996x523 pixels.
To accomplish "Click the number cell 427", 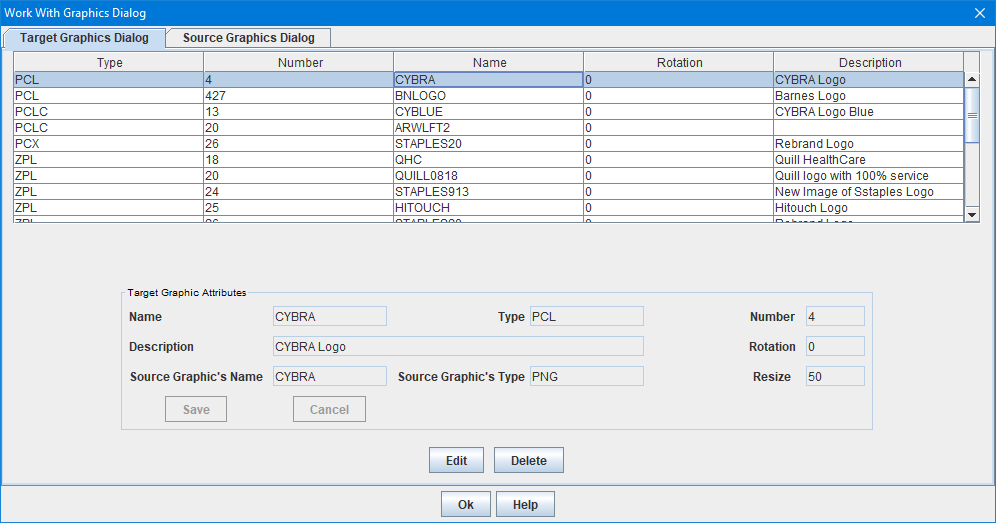I will pos(299,96).
